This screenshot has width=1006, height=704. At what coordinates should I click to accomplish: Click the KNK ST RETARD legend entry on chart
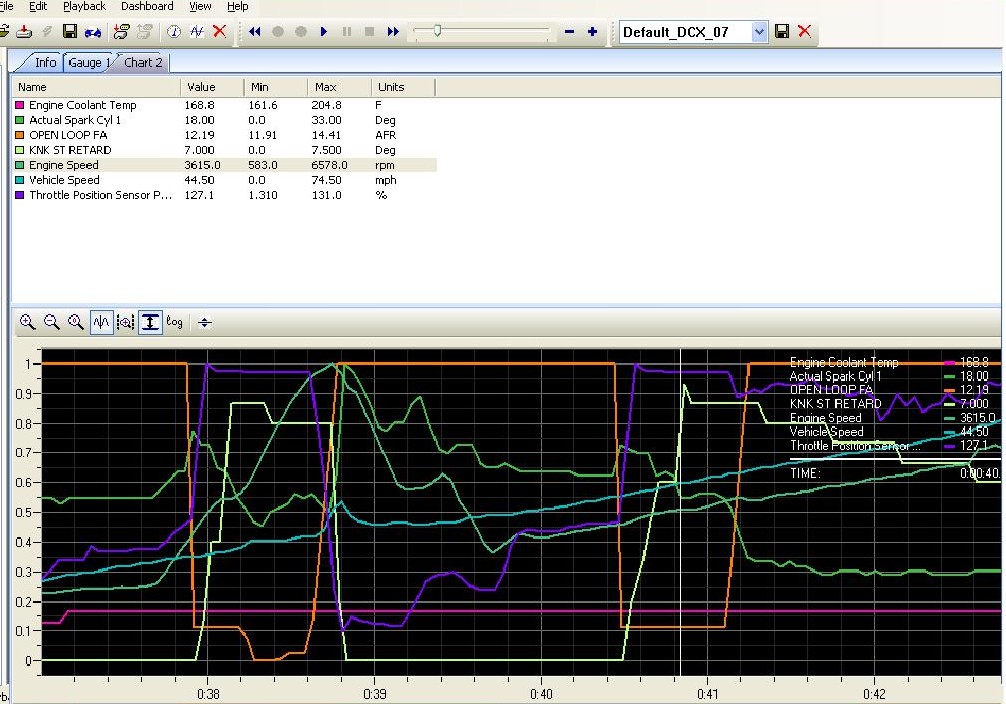[x=835, y=404]
